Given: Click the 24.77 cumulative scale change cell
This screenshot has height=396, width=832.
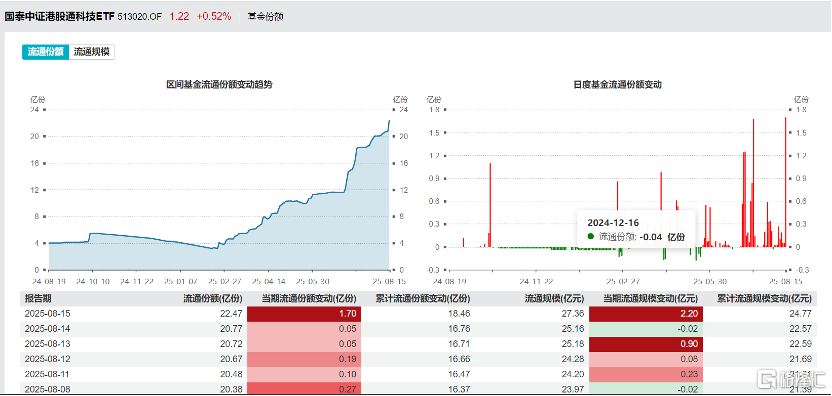Looking at the screenshot, I should 801,314.
